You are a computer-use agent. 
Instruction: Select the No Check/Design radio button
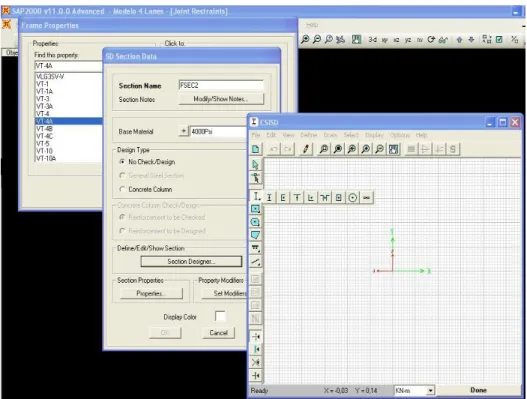tap(122, 162)
